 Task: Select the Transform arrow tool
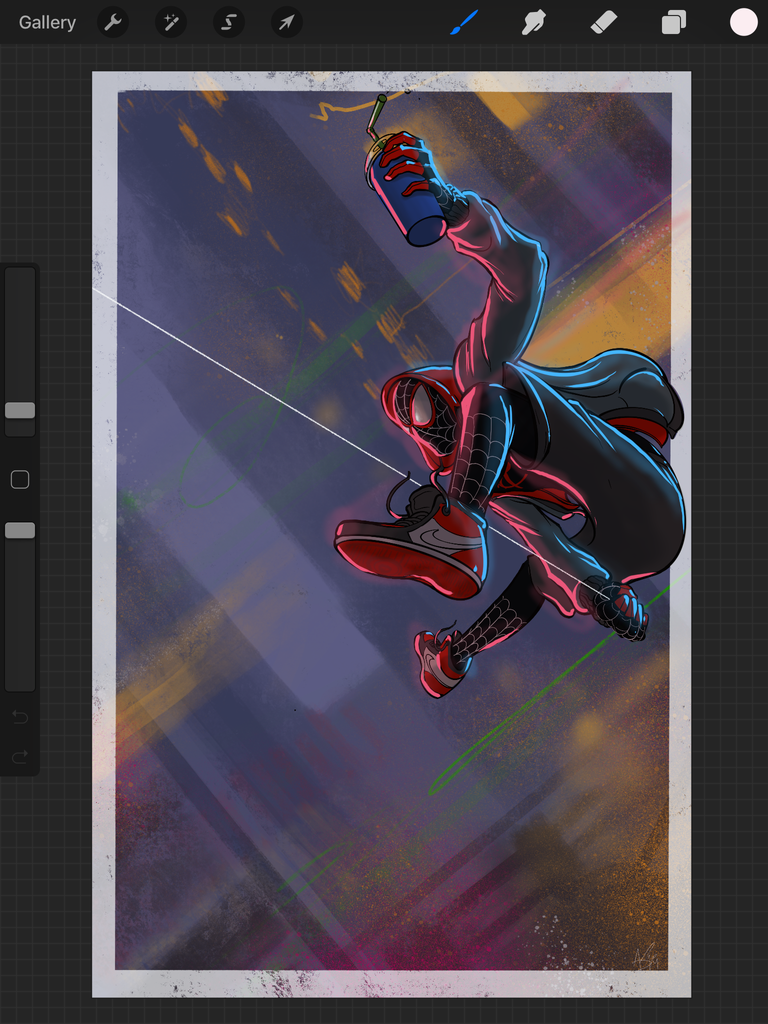coord(287,23)
